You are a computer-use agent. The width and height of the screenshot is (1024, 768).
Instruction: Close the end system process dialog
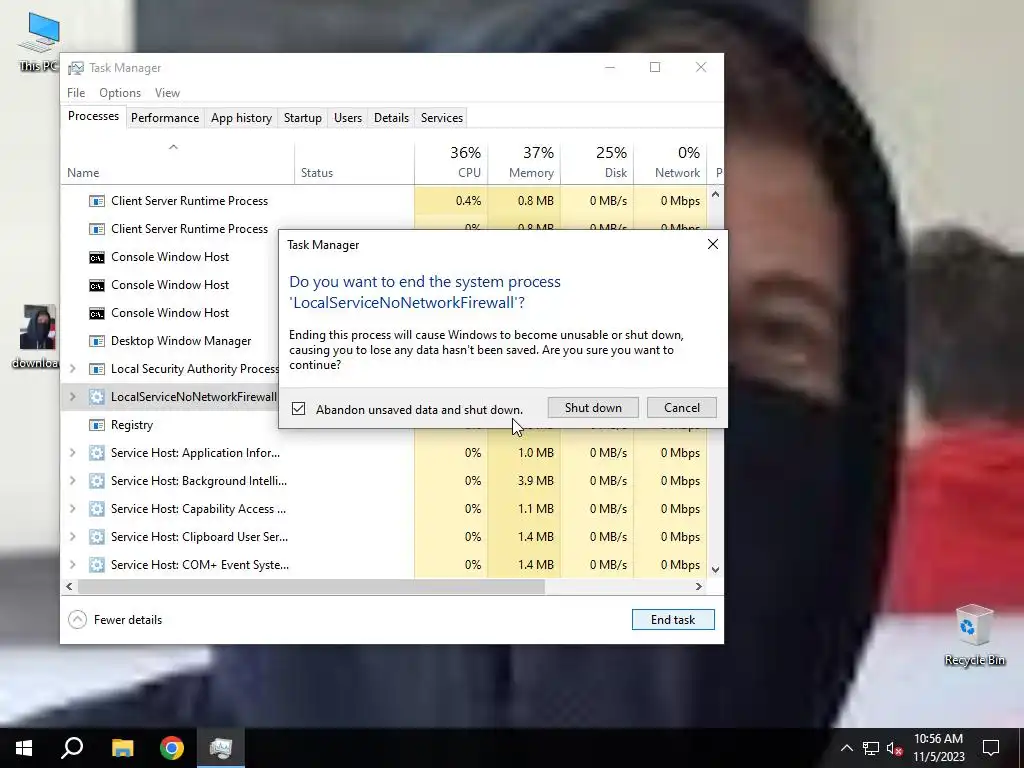[712, 244]
